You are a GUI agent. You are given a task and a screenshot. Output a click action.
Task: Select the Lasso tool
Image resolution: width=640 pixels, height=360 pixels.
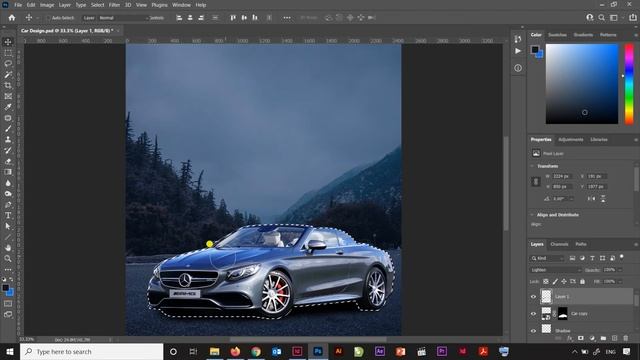pyautogui.click(x=8, y=64)
